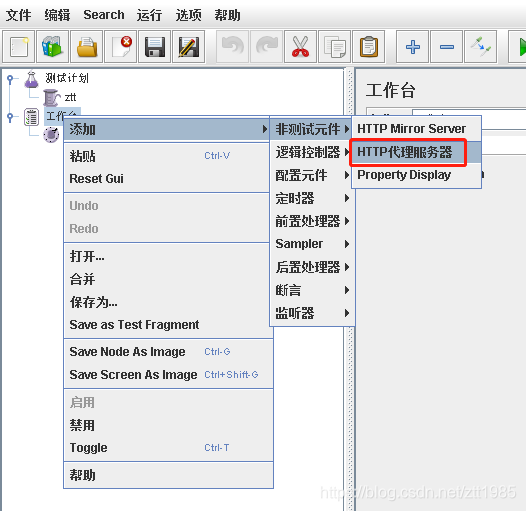Click the Copy toolbar icon

pyautogui.click(x=334, y=47)
